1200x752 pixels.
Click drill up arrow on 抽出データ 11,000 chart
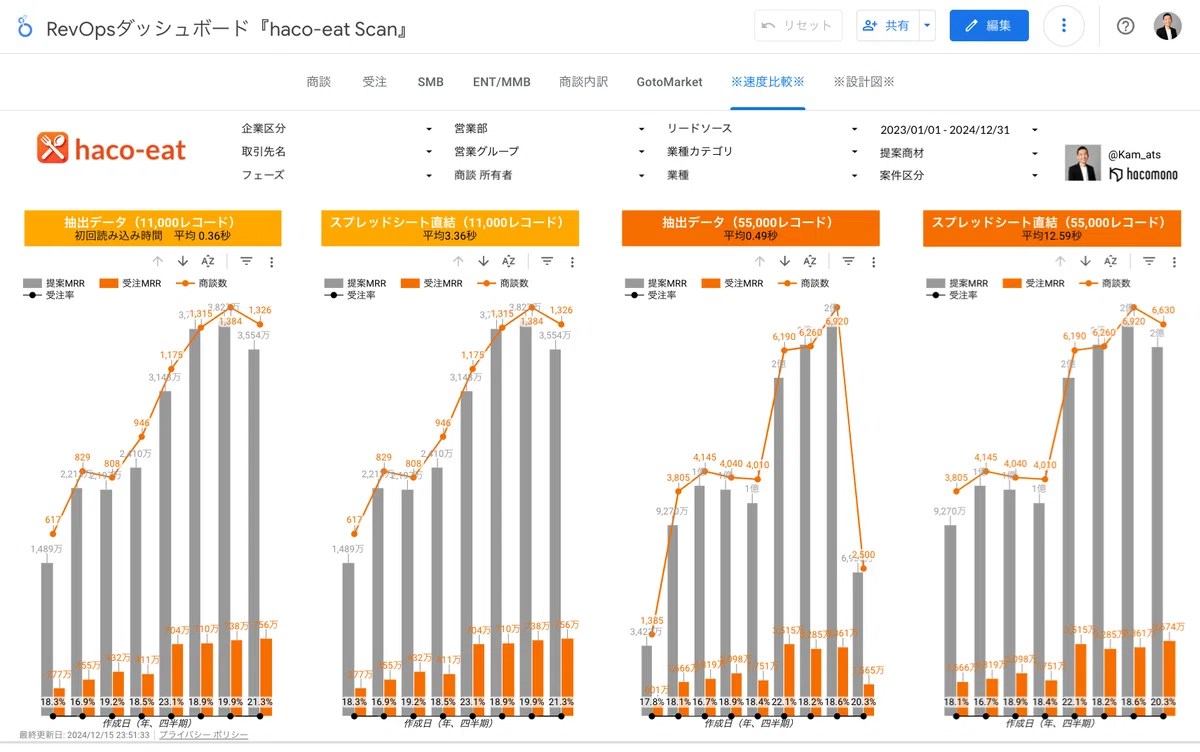157,261
